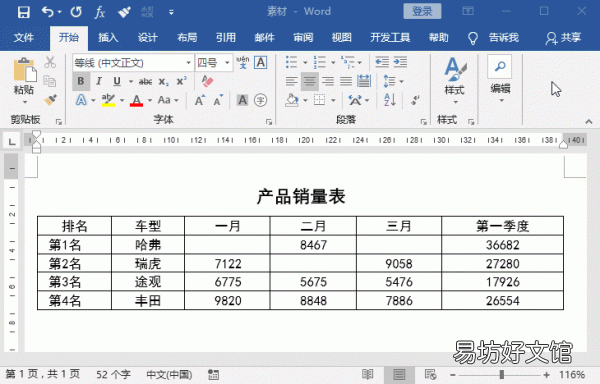Click the Character Border A icon
600x384 pixels.
[x=261, y=62]
